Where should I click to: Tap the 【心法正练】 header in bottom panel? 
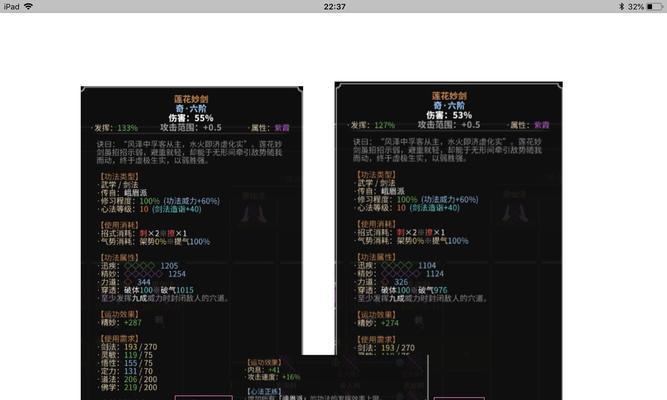pyautogui.click(x=264, y=391)
